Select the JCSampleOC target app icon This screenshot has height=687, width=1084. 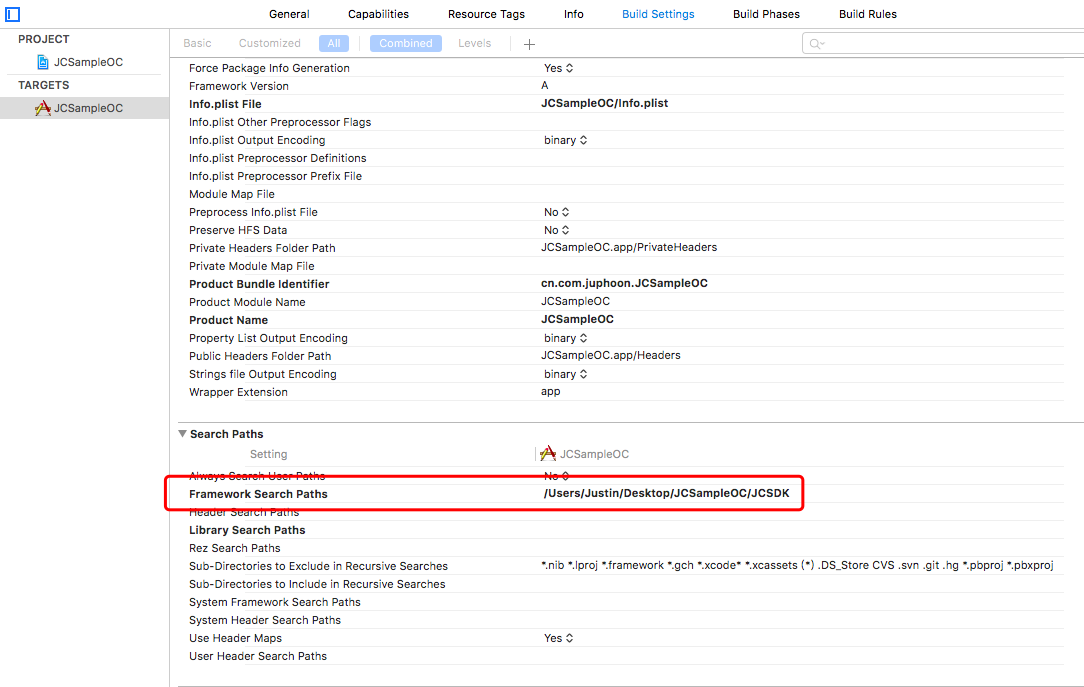43,108
